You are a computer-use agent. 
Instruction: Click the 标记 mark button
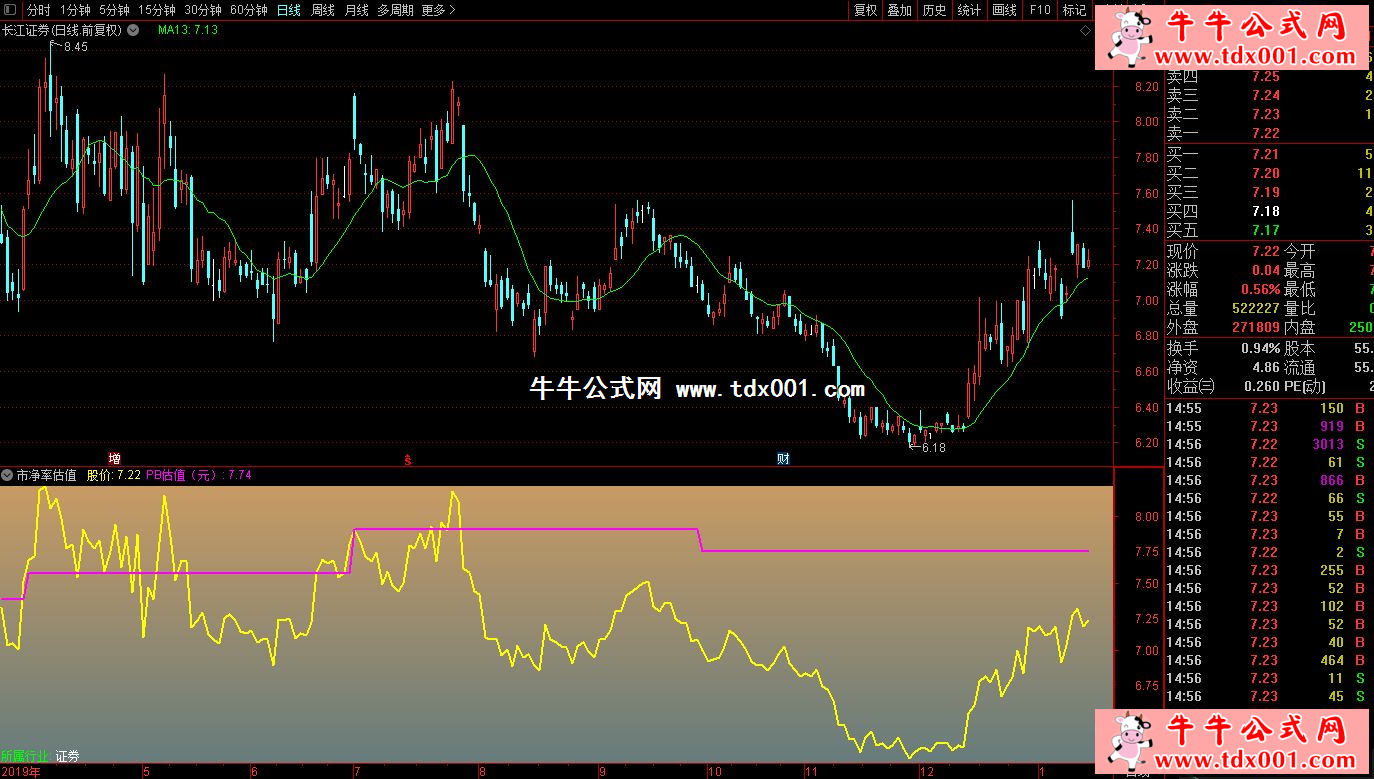[x=1074, y=10]
